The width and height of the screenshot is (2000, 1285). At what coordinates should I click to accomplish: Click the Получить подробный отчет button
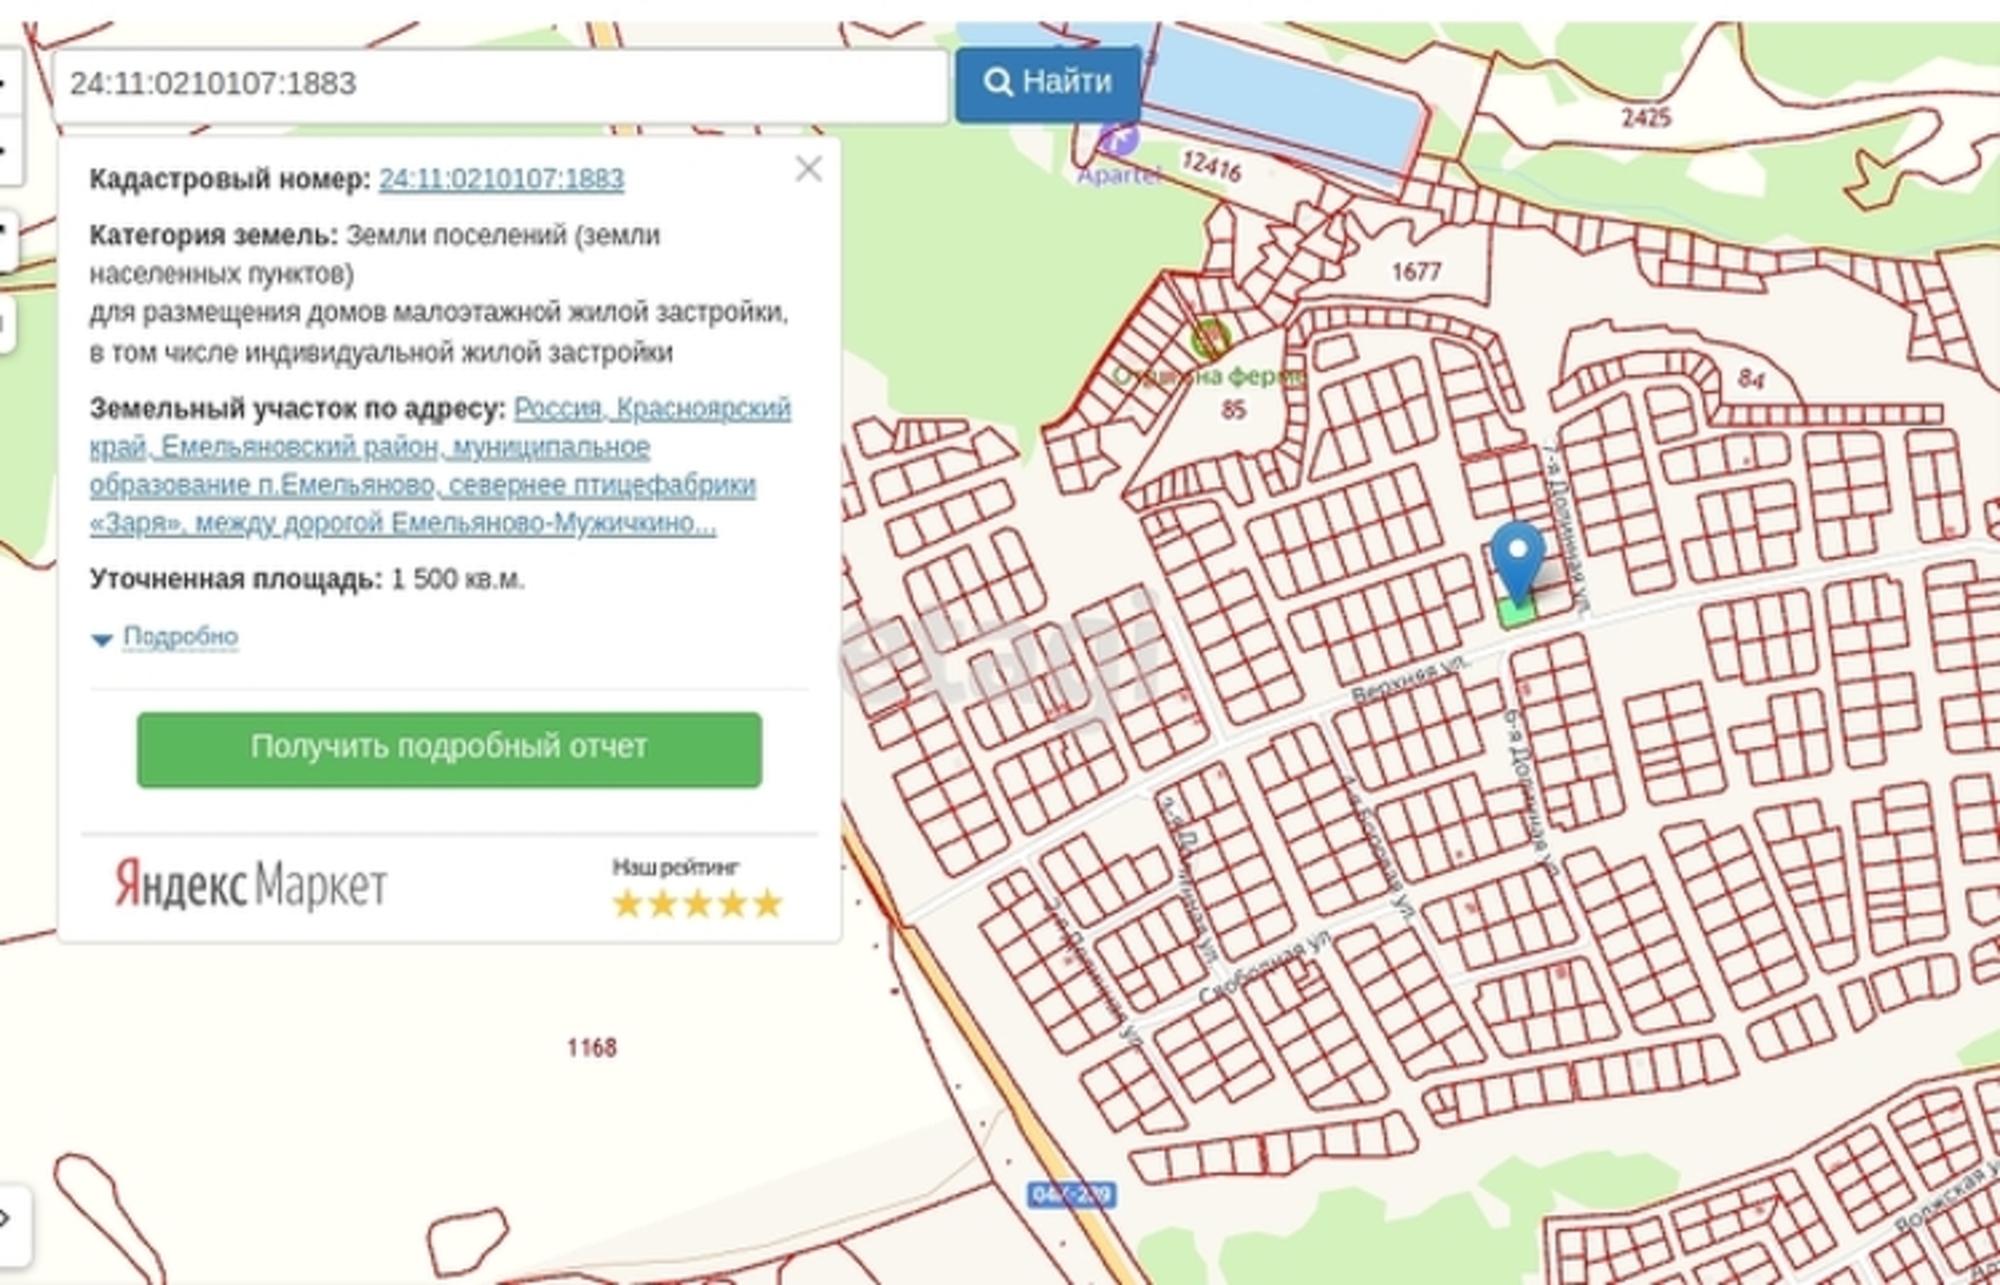click(449, 749)
